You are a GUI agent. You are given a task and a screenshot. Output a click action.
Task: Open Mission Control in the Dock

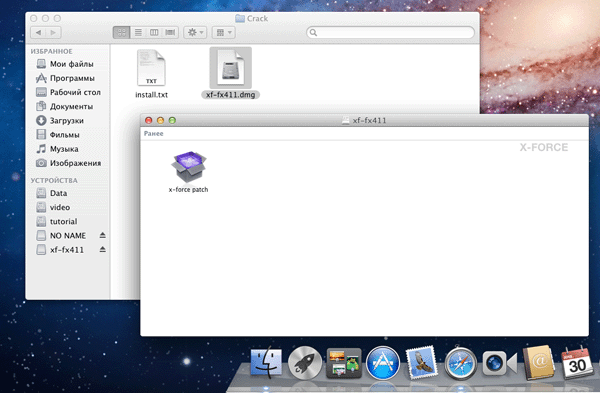tap(344, 363)
